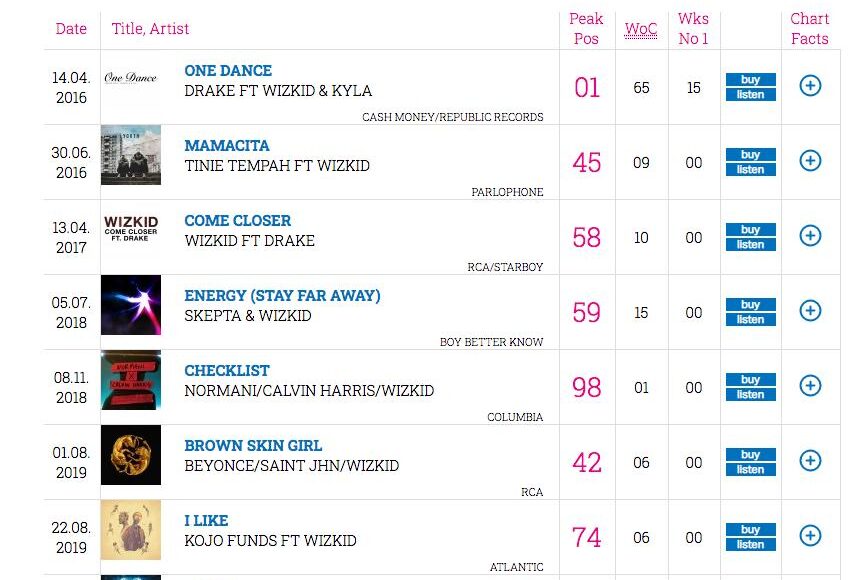
Task: Listen to Mamacita by Tinie Tempah
Action: pos(750,170)
